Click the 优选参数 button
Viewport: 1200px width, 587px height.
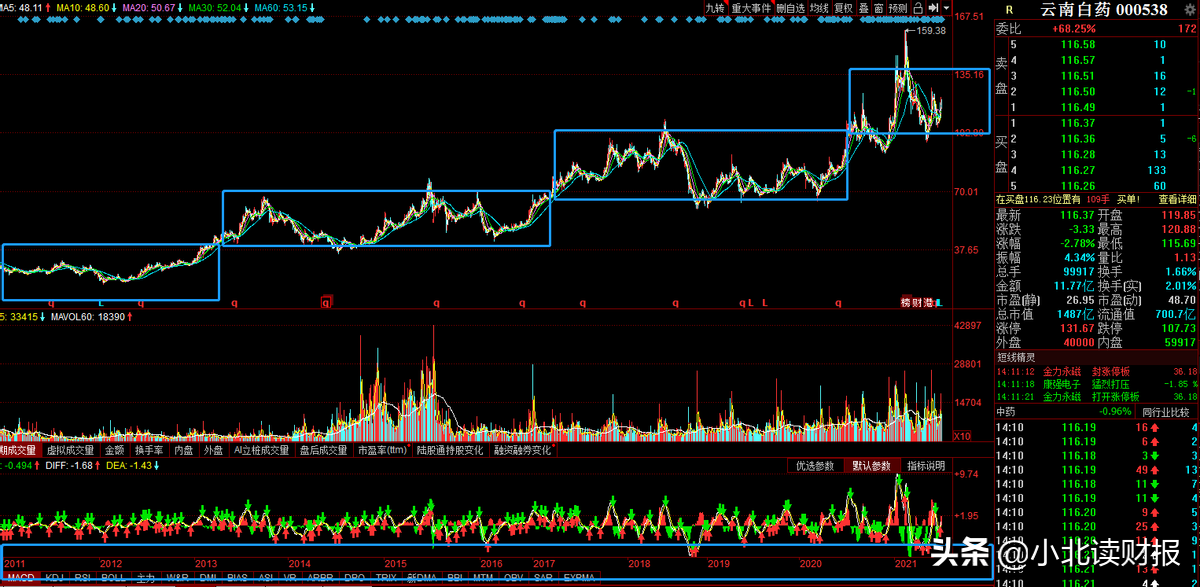815,466
